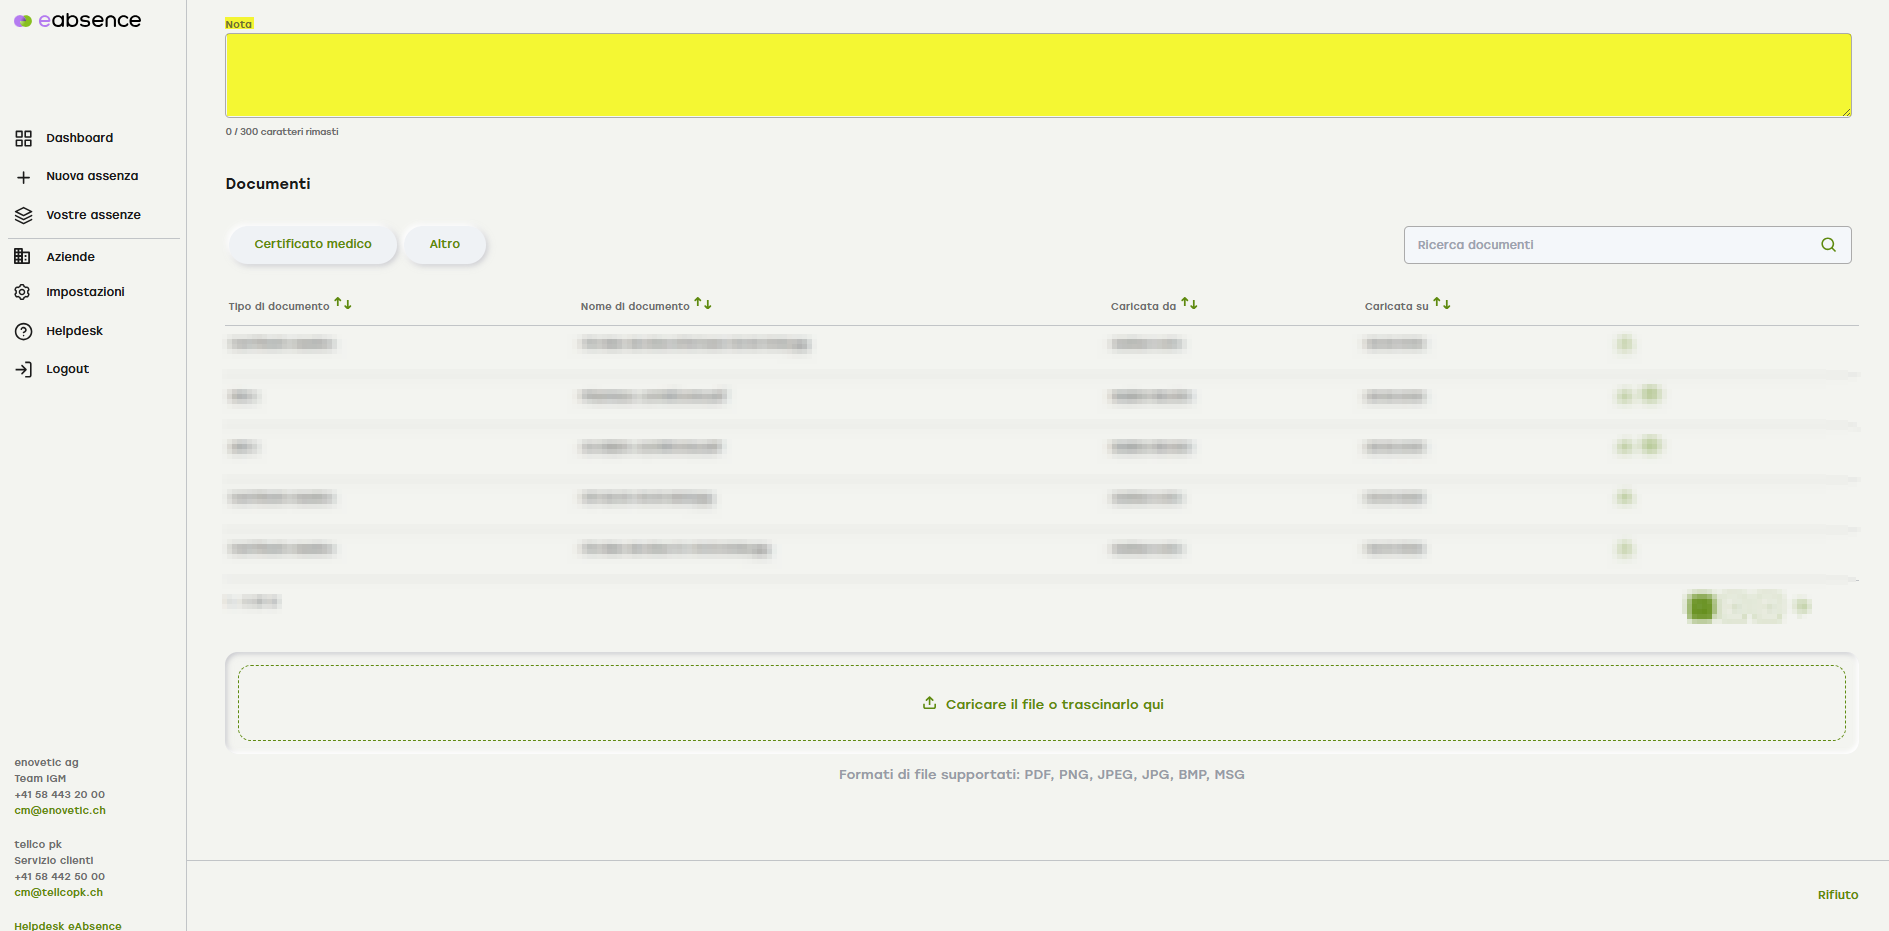The width and height of the screenshot is (1889, 931).
Task: Click the upload icon in the drop zone
Action: (x=929, y=704)
